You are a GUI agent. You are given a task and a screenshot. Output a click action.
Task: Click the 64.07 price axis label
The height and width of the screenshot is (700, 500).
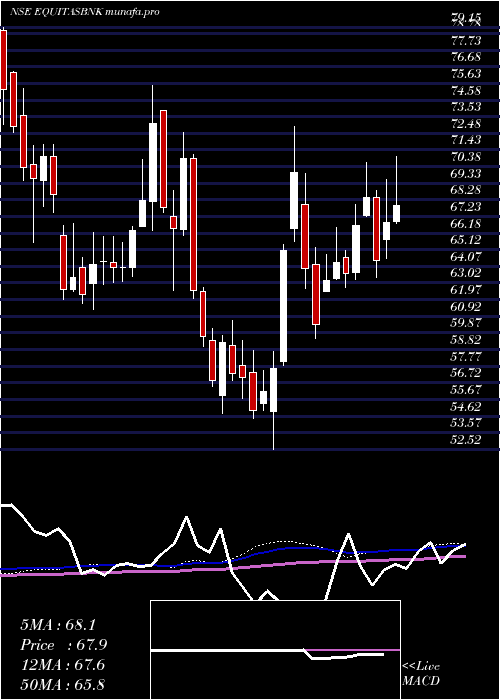[x=466, y=257]
